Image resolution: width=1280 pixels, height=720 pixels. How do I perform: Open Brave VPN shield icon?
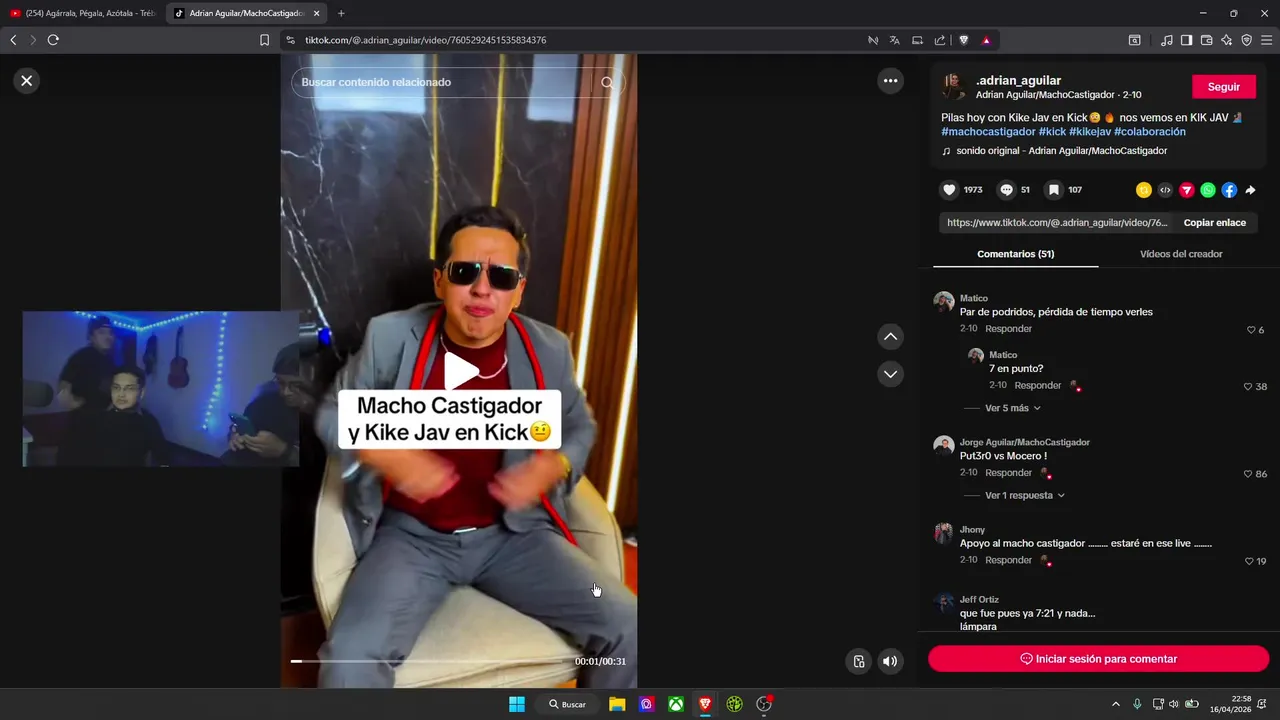[x=1247, y=40]
